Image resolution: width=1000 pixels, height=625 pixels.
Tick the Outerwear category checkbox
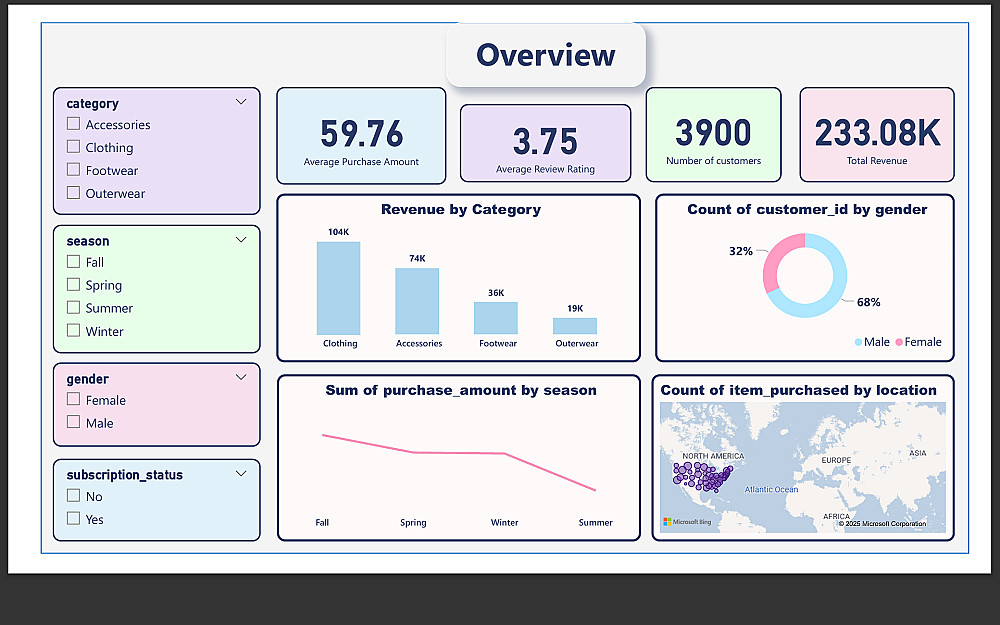pyautogui.click(x=73, y=193)
